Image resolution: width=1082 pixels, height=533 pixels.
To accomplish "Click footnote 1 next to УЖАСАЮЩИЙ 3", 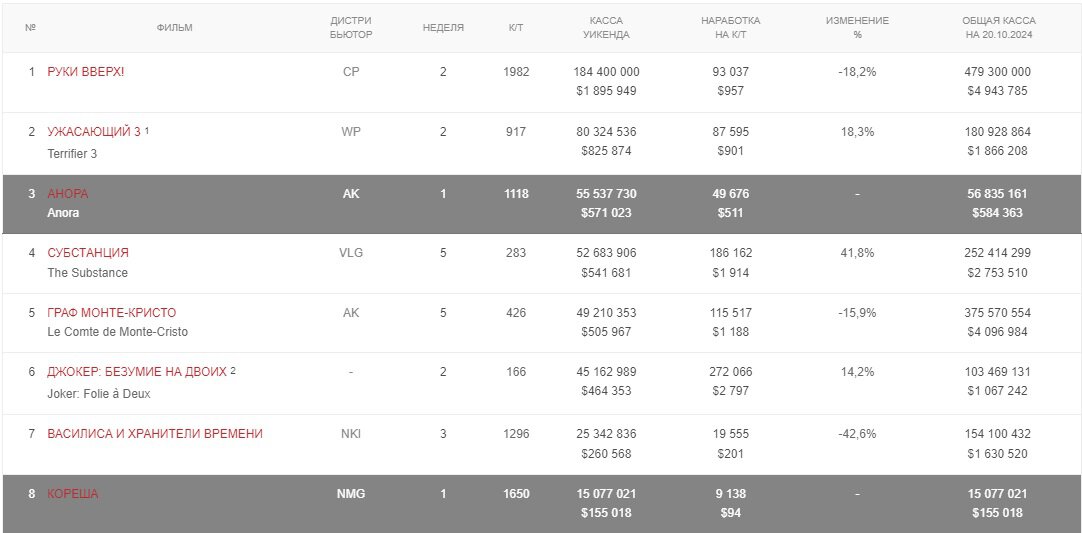I will pos(147,130).
